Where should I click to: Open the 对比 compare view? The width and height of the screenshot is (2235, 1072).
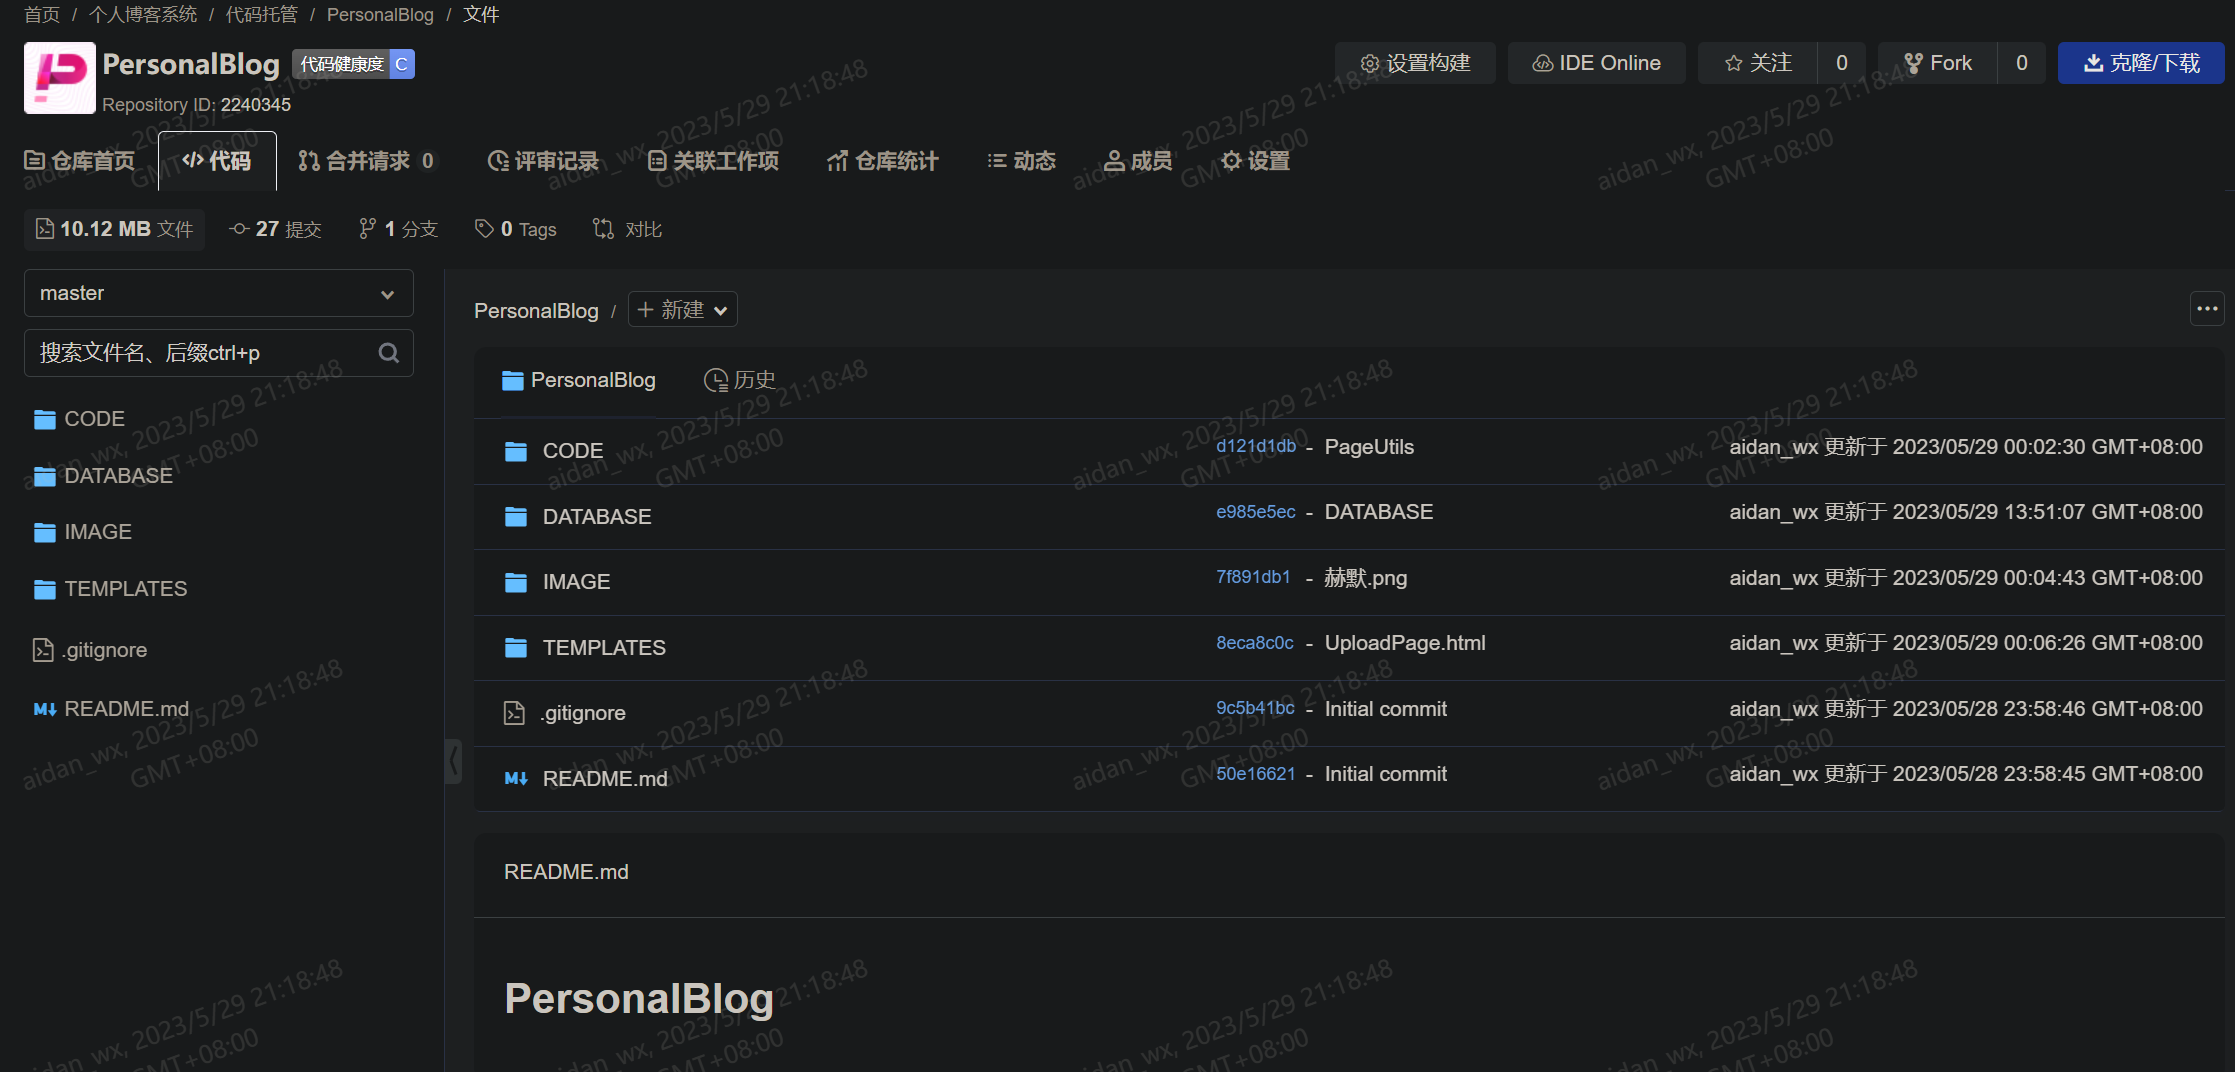coord(628,229)
